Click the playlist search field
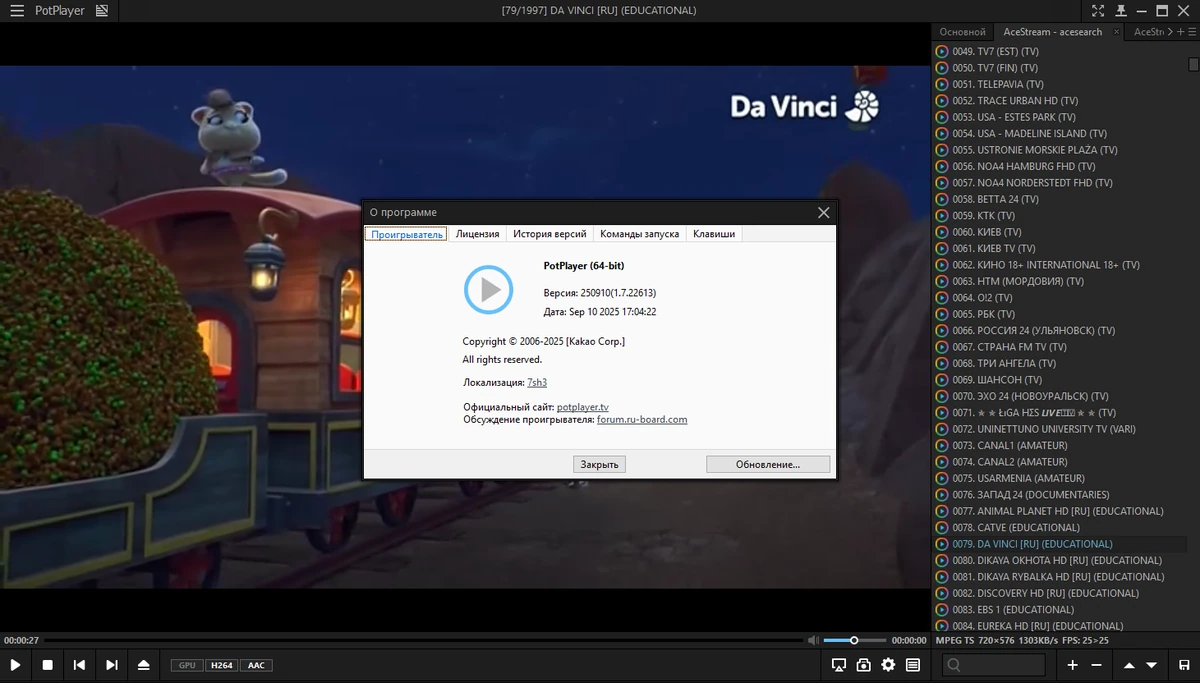This screenshot has height=683, width=1200. tap(995, 665)
